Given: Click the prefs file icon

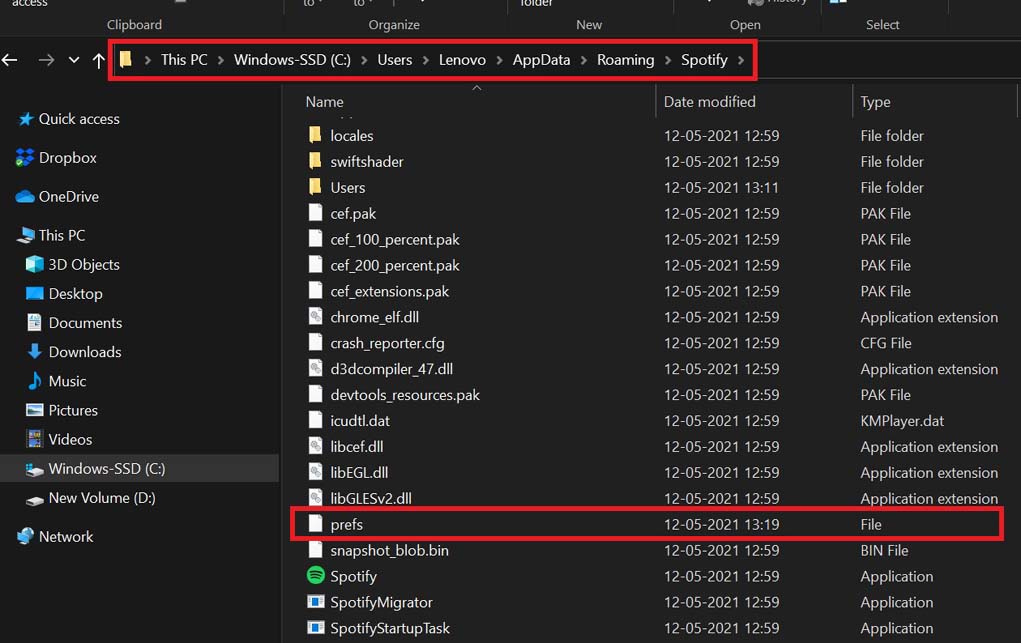Looking at the screenshot, I should pyautogui.click(x=315, y=524).
